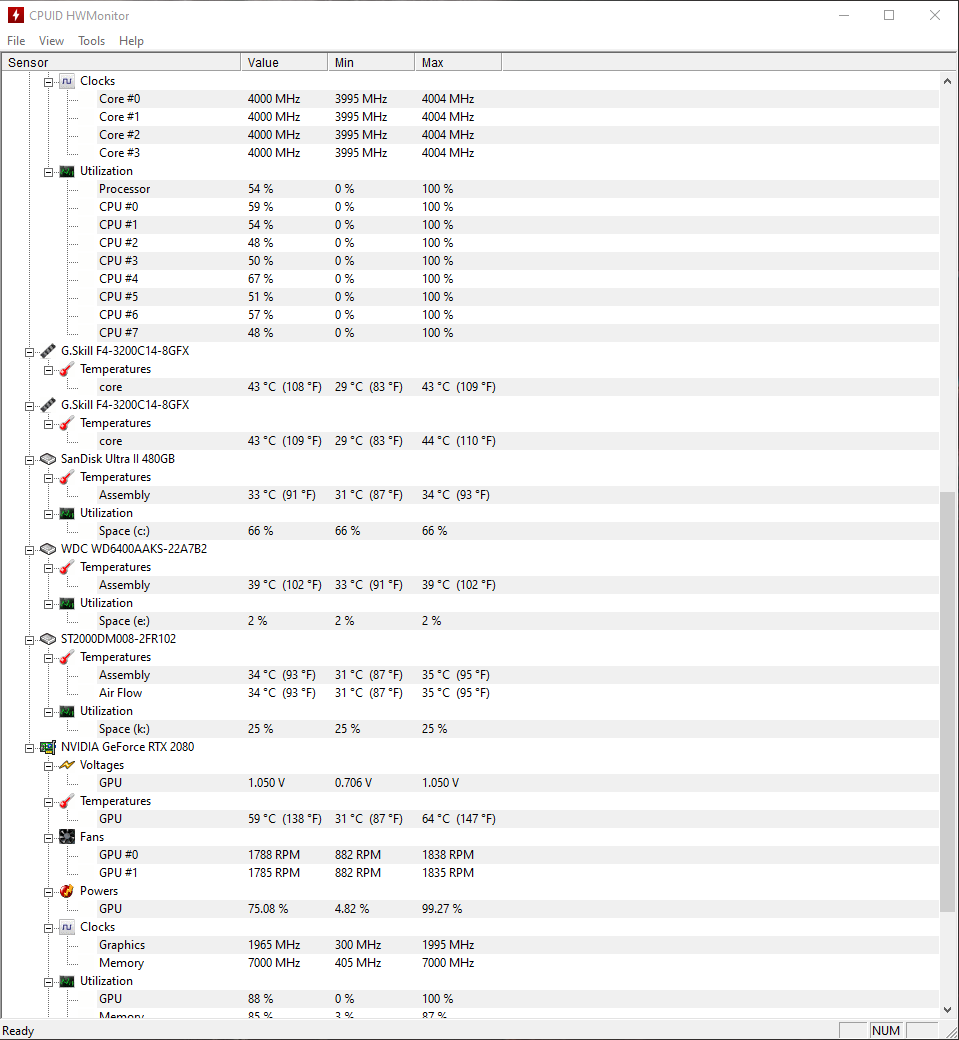Click the Utilization icon above the Processor row

tap(66, 171)
